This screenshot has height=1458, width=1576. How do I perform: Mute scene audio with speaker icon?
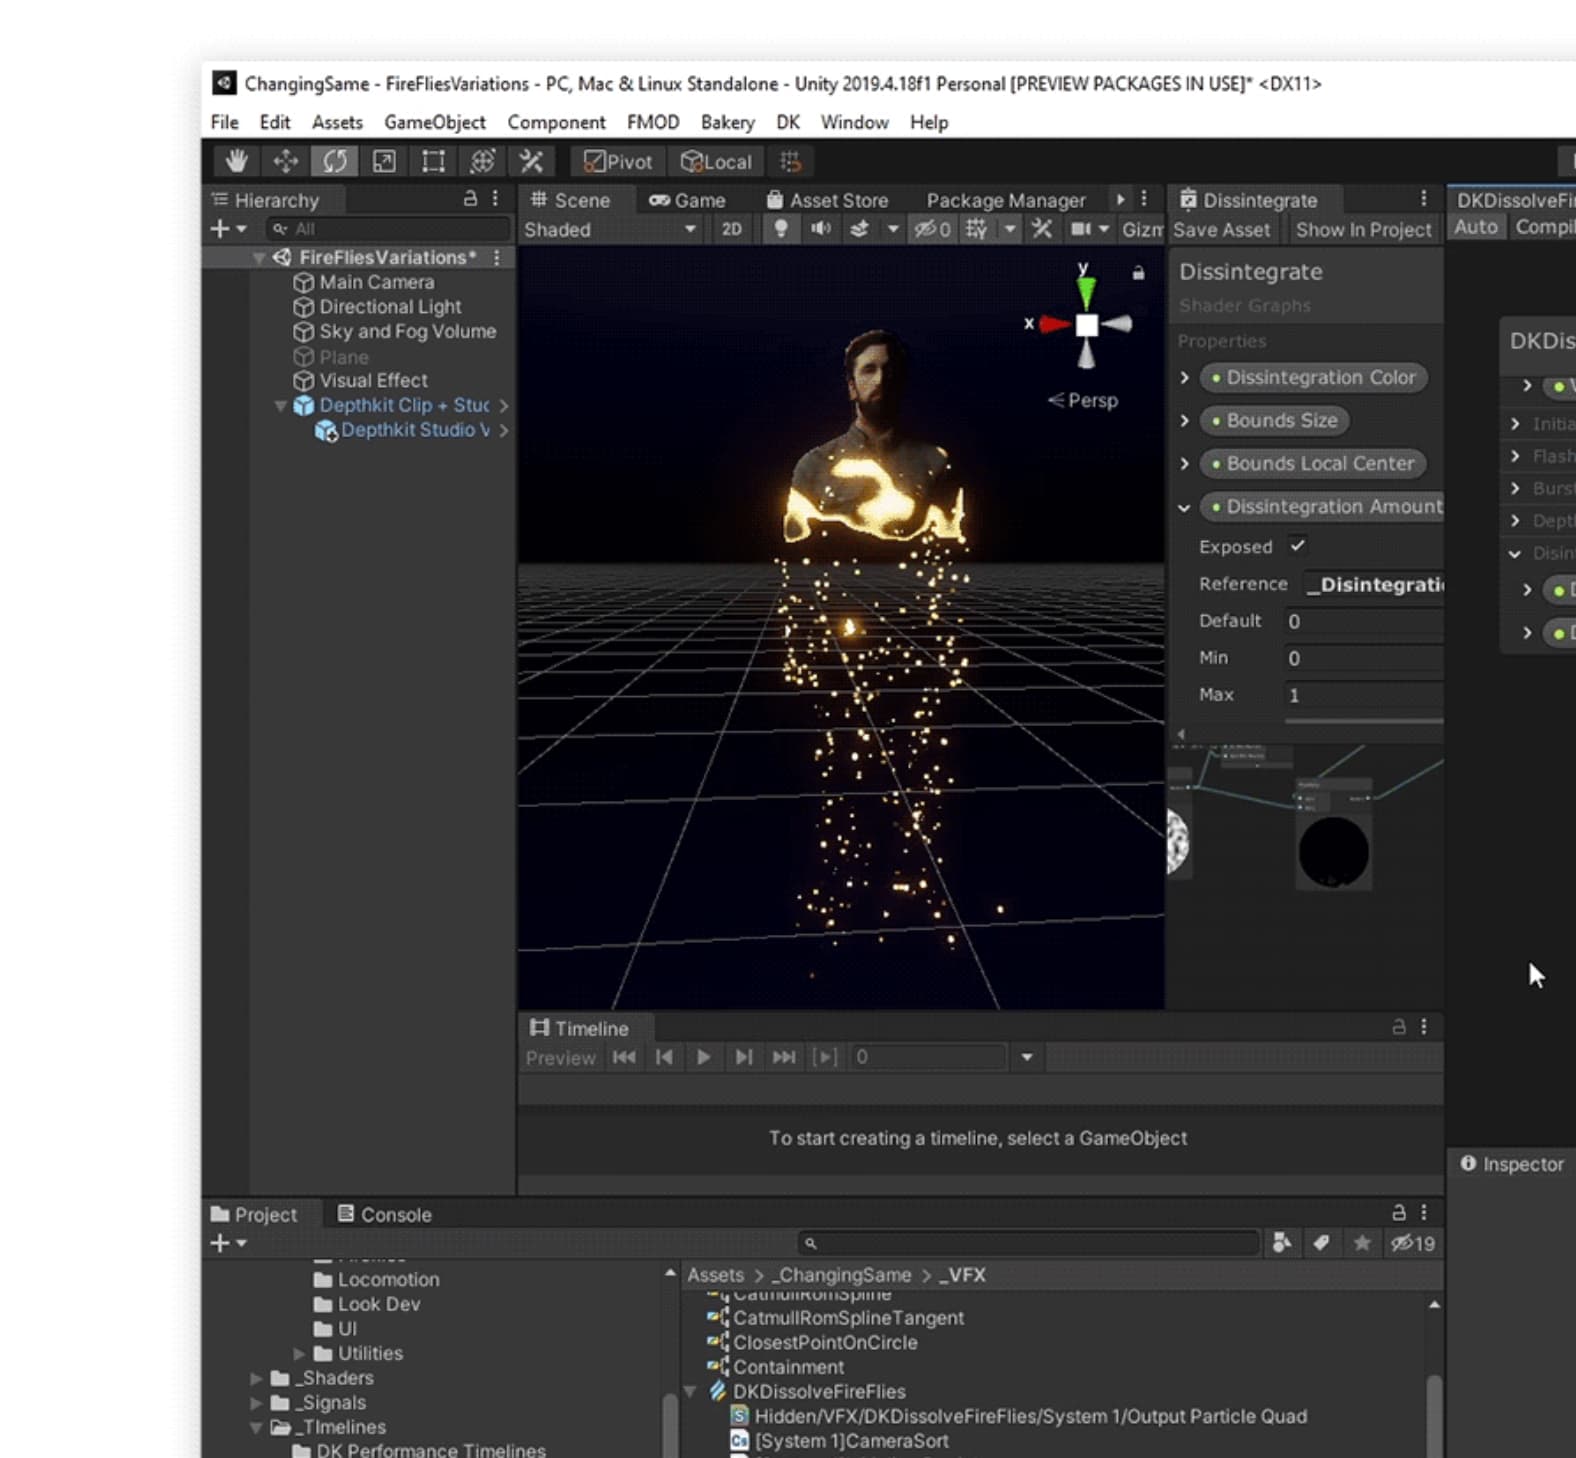820,229
